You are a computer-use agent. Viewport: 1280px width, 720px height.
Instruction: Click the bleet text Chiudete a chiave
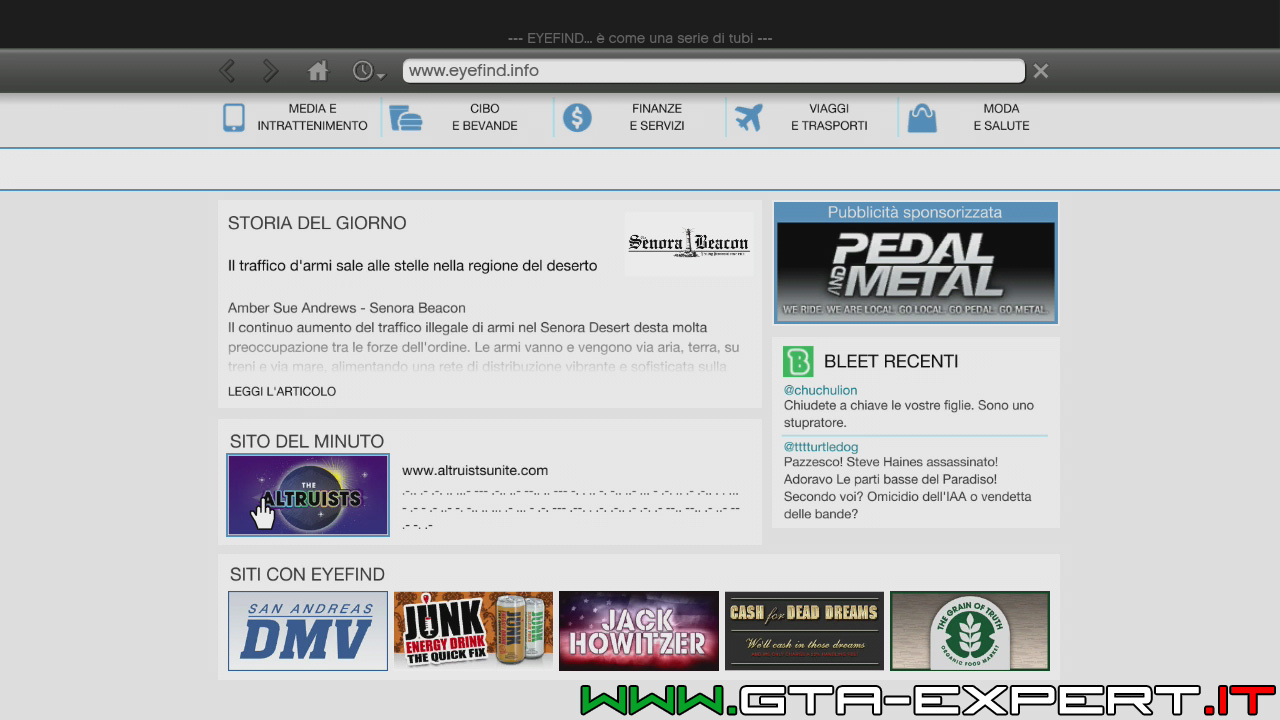click(909, 414)
